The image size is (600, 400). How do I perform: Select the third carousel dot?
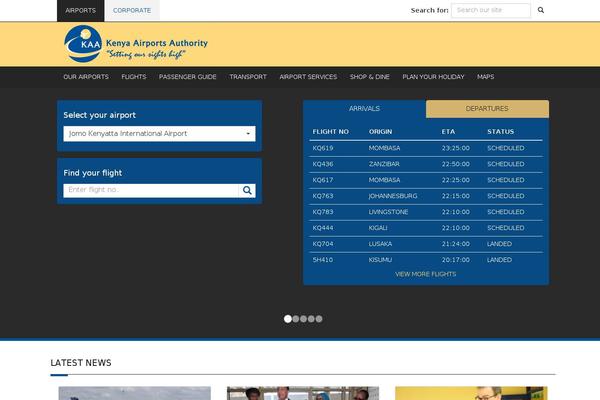[x=303, y=319]
